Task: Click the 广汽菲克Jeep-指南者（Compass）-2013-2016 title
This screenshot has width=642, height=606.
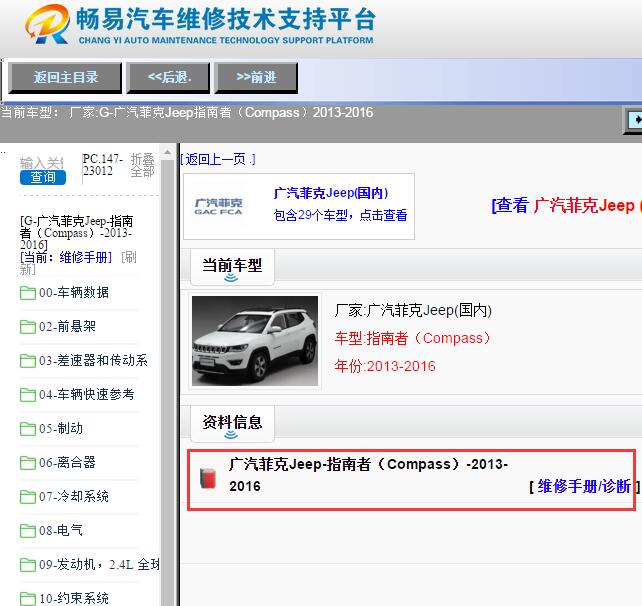Action: (x=368, y=475)
